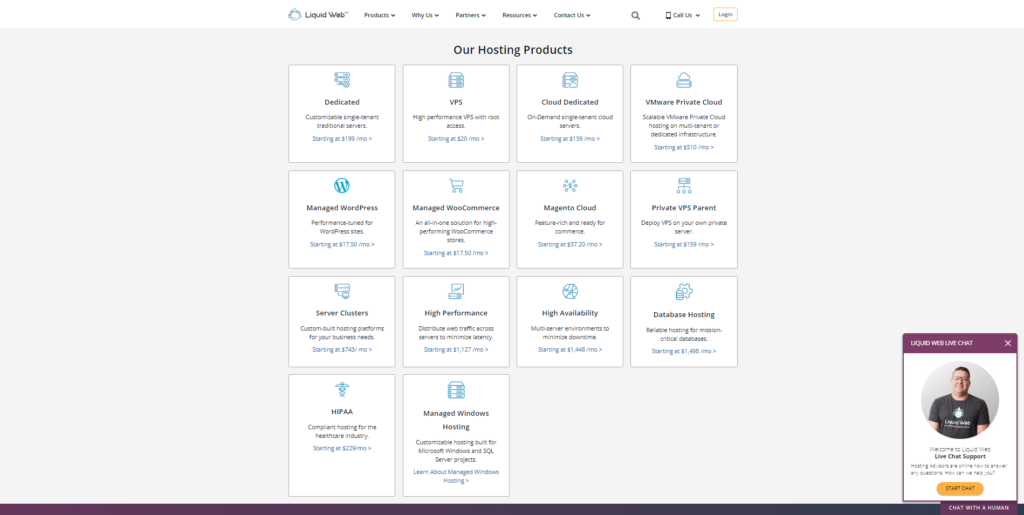Click the Chat With a Human tab
This screenshot has width=1024, height=515.
[x=978, y=508]
